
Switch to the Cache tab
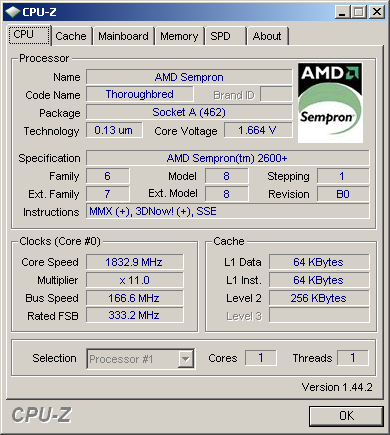pyautogui.click(x=71, y=36)
